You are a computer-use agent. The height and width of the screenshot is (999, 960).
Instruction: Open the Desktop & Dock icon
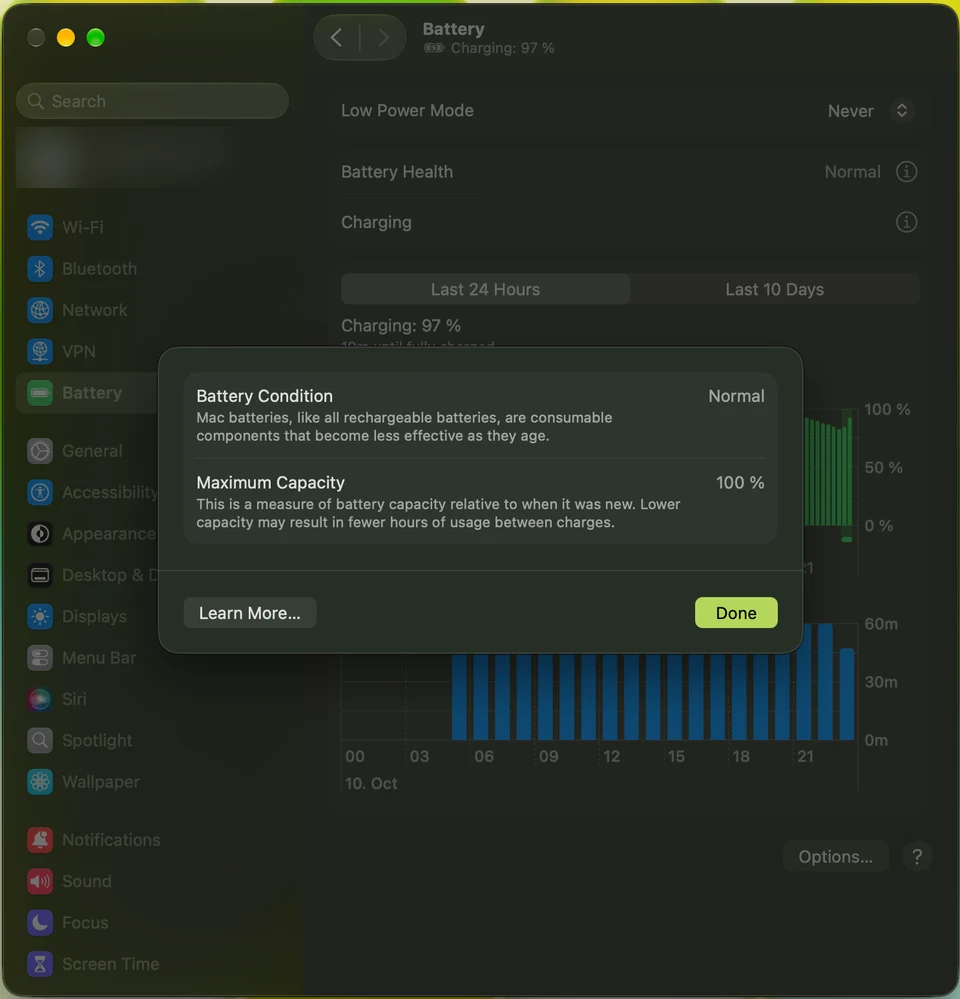[x=39, y=575]
